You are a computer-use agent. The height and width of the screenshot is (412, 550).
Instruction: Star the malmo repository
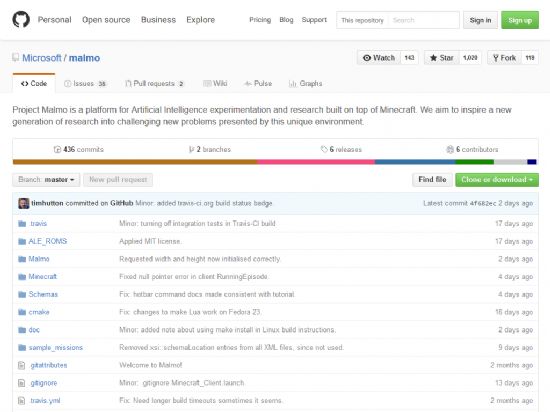point(442,58)
